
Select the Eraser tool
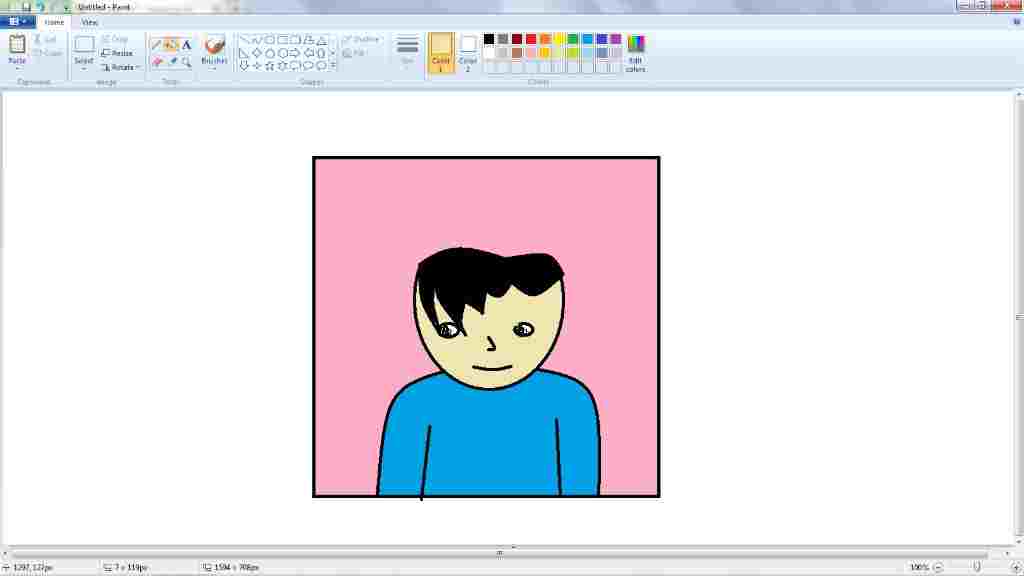coord(157,62)
